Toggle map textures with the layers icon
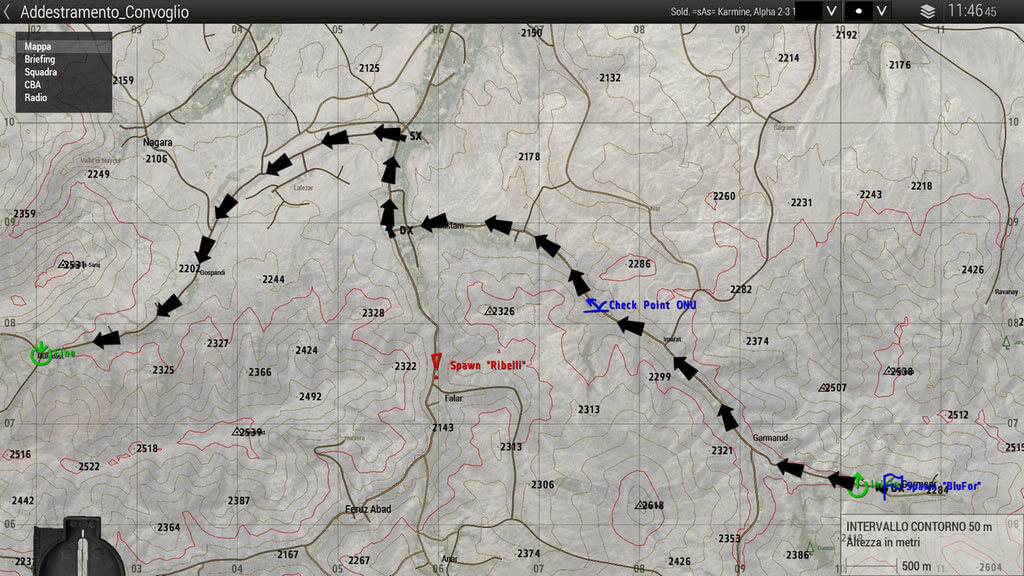 click(x=928, y=12)
